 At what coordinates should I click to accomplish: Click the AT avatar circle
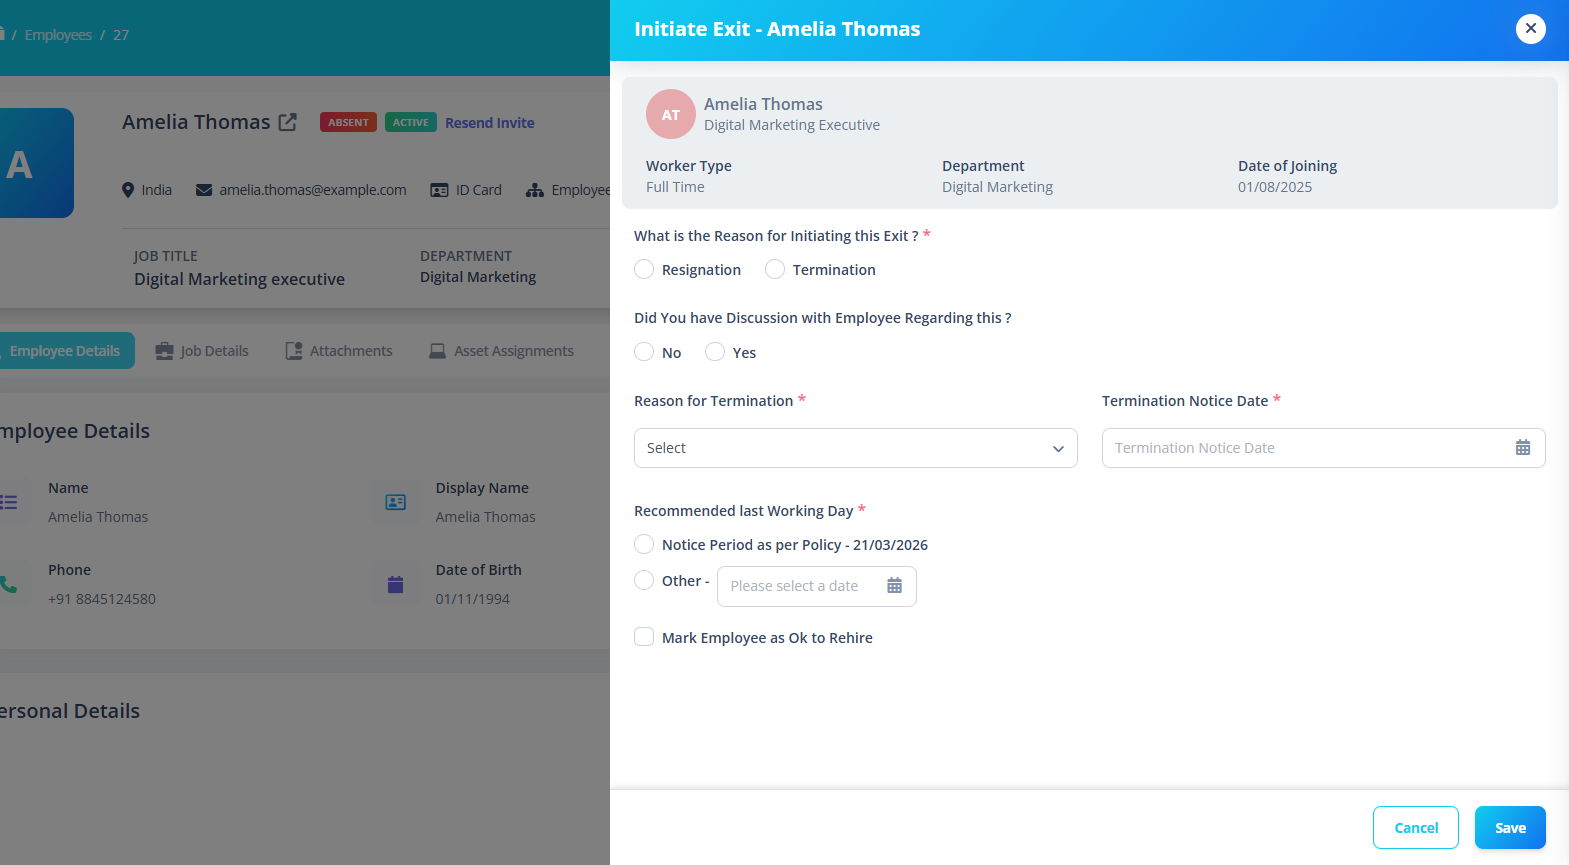671,114
